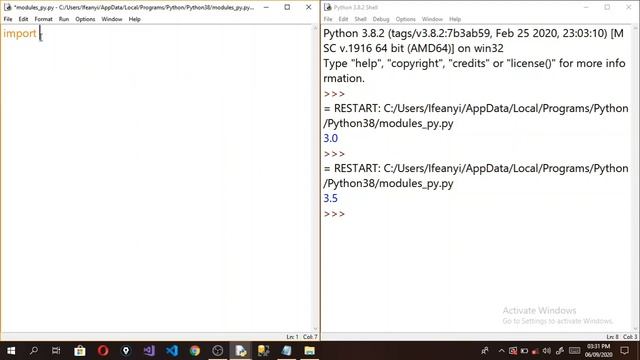Close the Python Shell window

(x=629, y=7)
